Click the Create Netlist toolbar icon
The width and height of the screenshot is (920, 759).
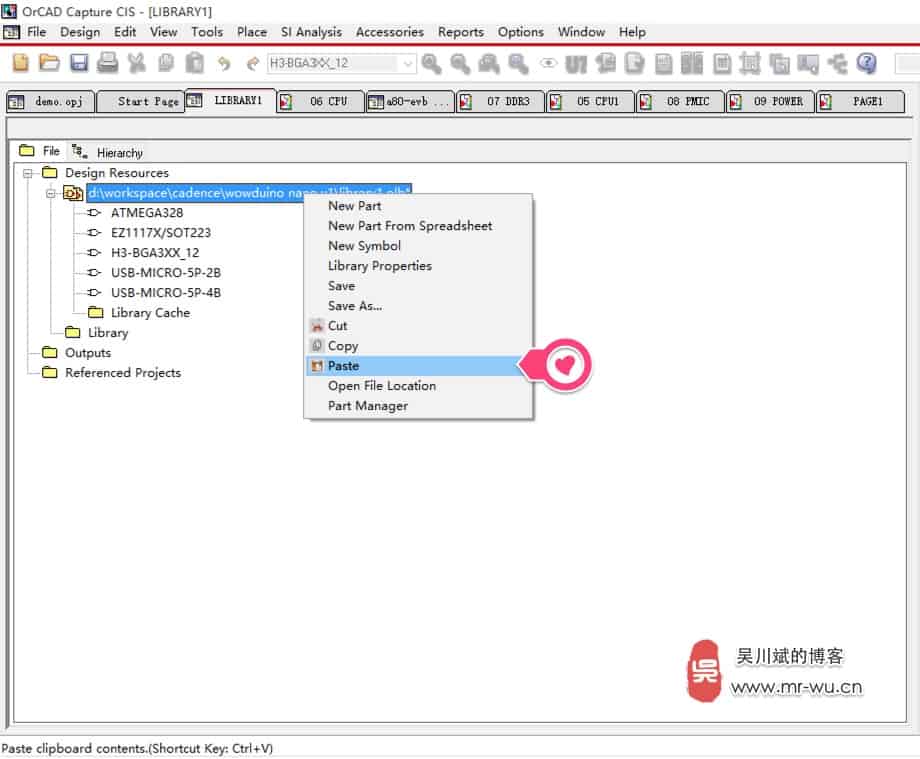[663, 63]
